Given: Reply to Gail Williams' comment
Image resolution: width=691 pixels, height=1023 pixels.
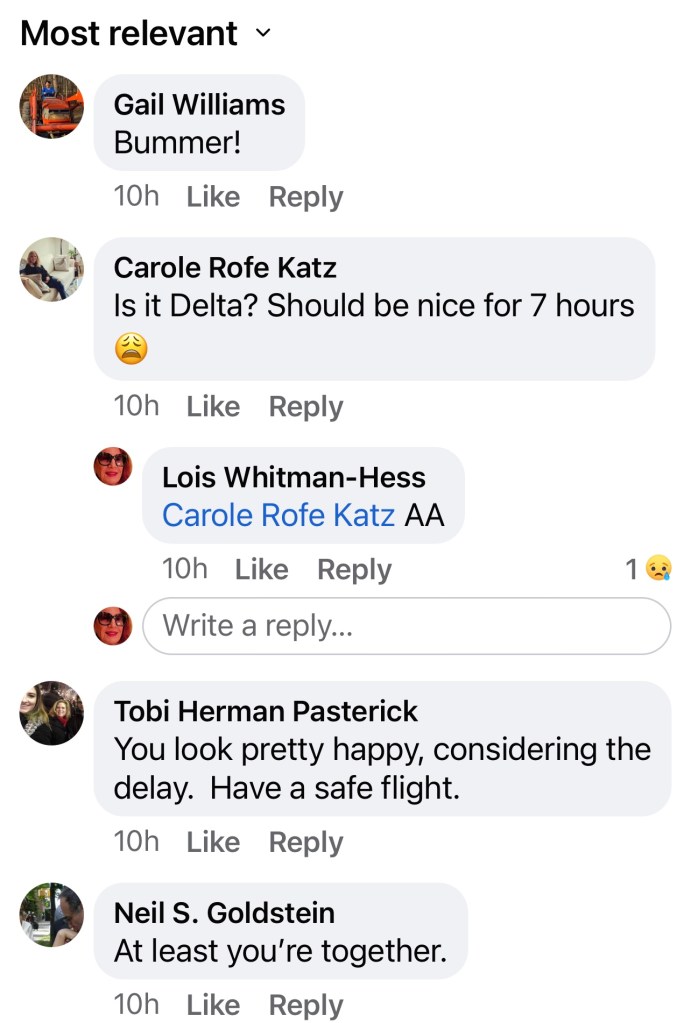Looking at the screenshot, I should [x=306, y=197].
